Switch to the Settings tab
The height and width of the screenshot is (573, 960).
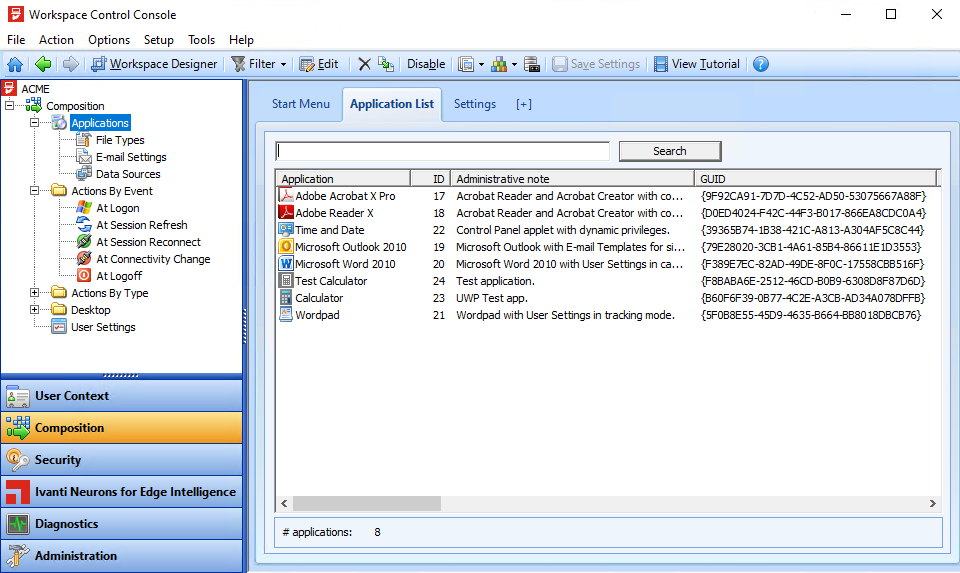tap(474, 104)
